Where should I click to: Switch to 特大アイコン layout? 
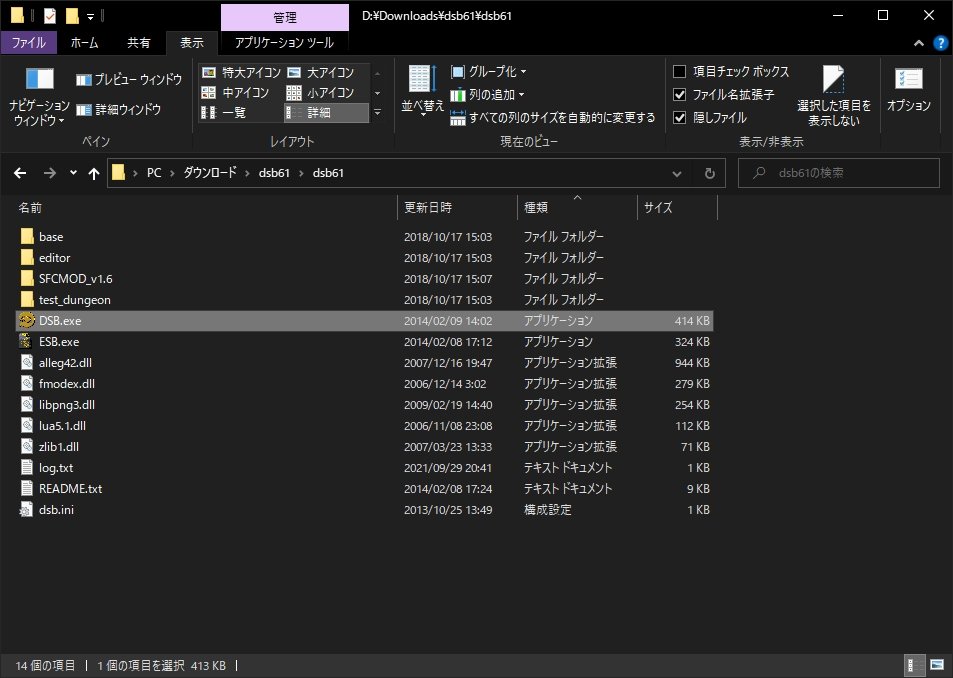pyautogui.click(x=241, y=72)
